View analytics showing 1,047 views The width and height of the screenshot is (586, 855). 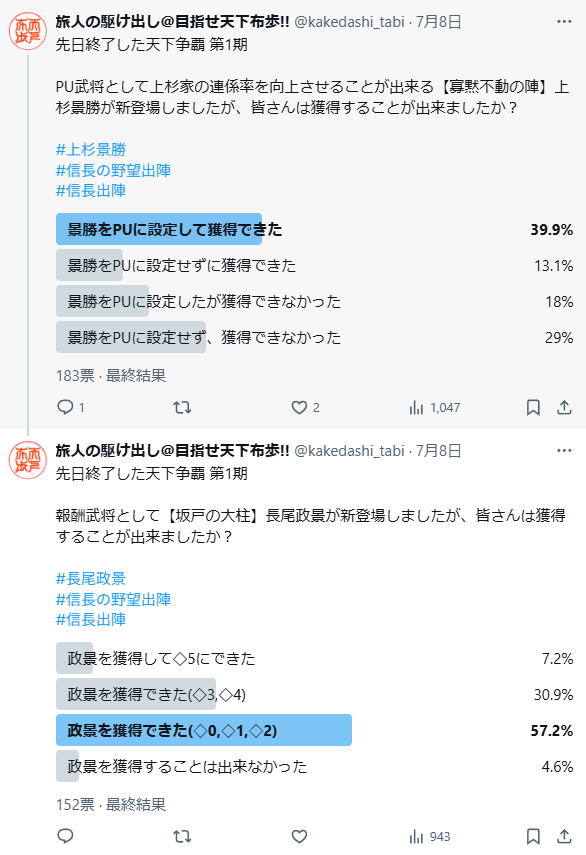(434, 407)
